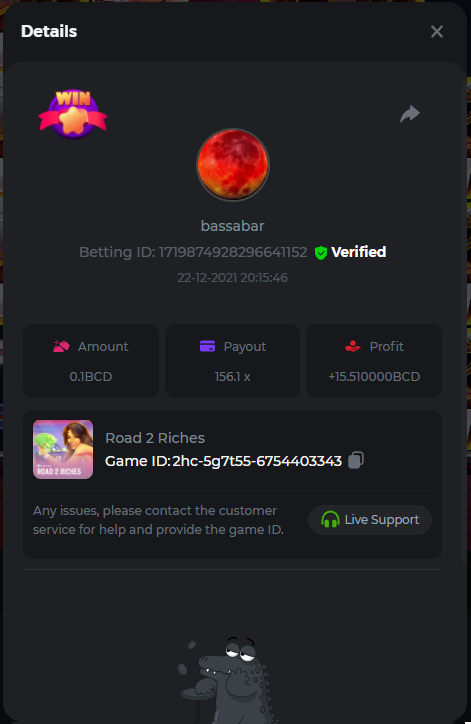
Task: Open bassabar's red moon avatar
Action: coord(233,165)
